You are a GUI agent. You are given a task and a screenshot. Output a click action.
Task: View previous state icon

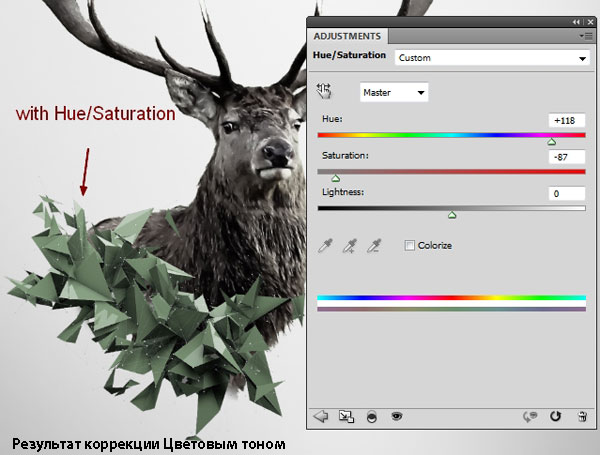pos(530,416)
